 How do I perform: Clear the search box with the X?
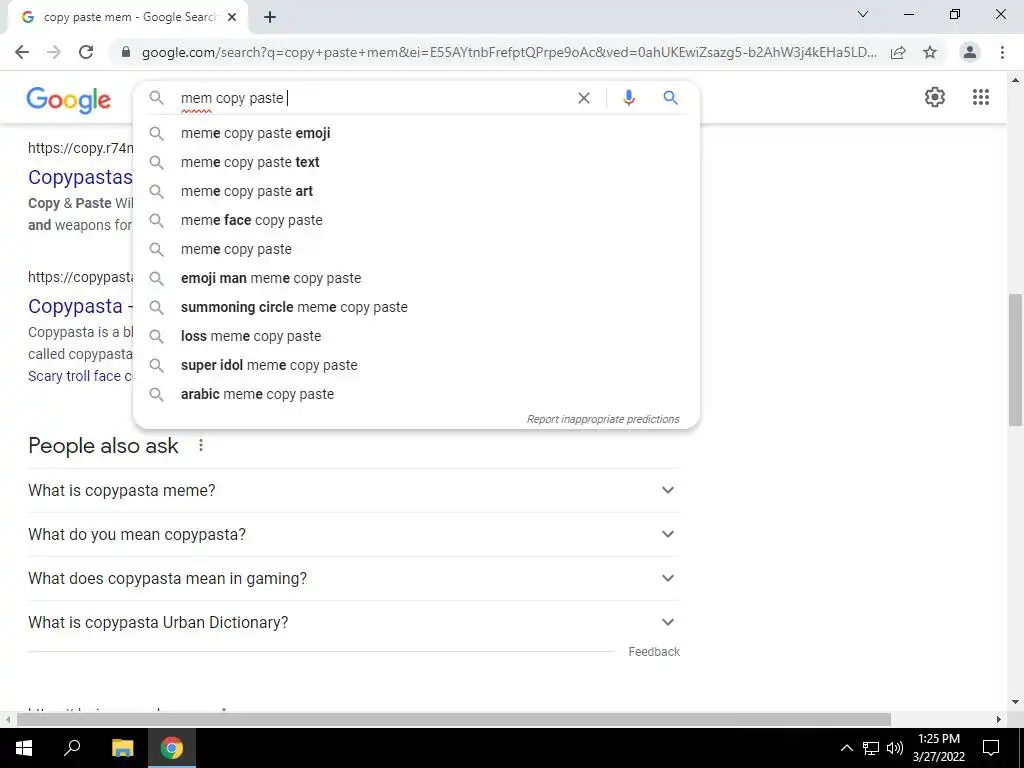pyautogui.click(x=584, y=98)
